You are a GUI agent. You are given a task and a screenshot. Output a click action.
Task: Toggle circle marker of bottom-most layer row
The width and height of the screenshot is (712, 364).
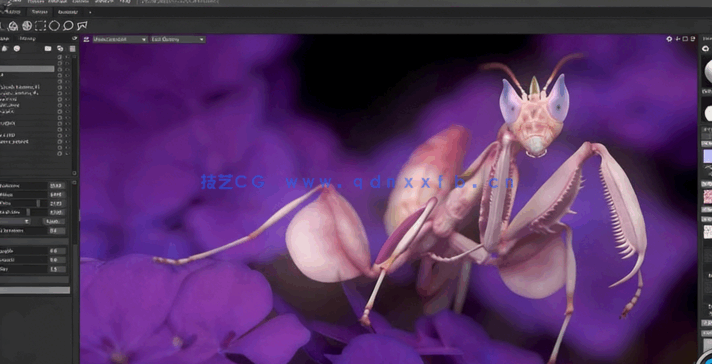click(x=59, y=153)
